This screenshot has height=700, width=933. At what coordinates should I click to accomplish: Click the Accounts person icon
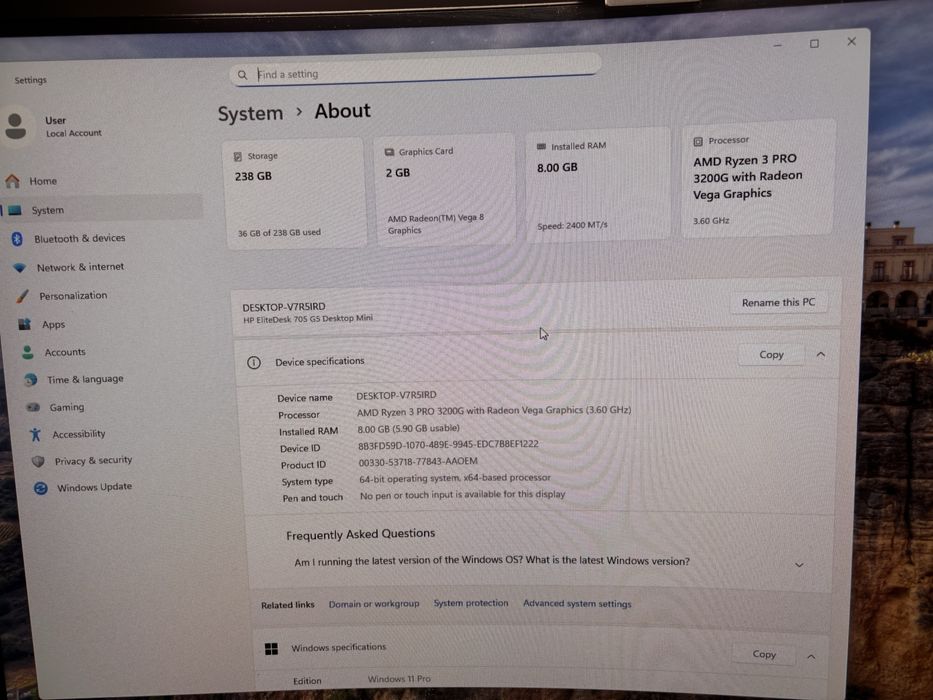point(27,352)
